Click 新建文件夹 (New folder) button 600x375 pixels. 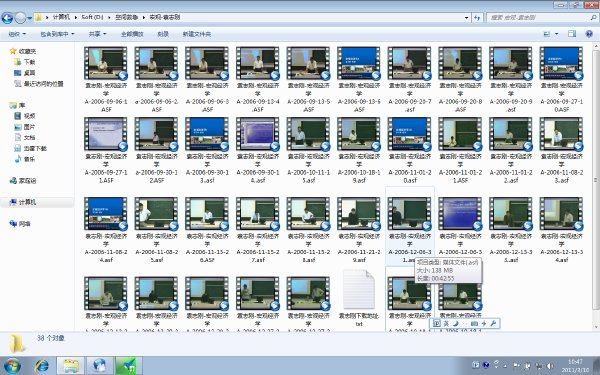tap(197, 34)
